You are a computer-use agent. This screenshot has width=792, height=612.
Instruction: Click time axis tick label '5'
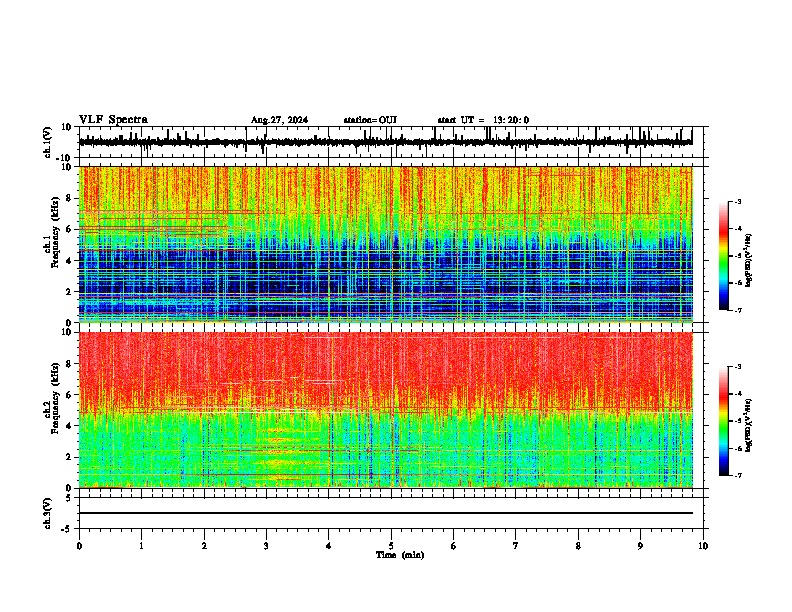coord(391,546)
